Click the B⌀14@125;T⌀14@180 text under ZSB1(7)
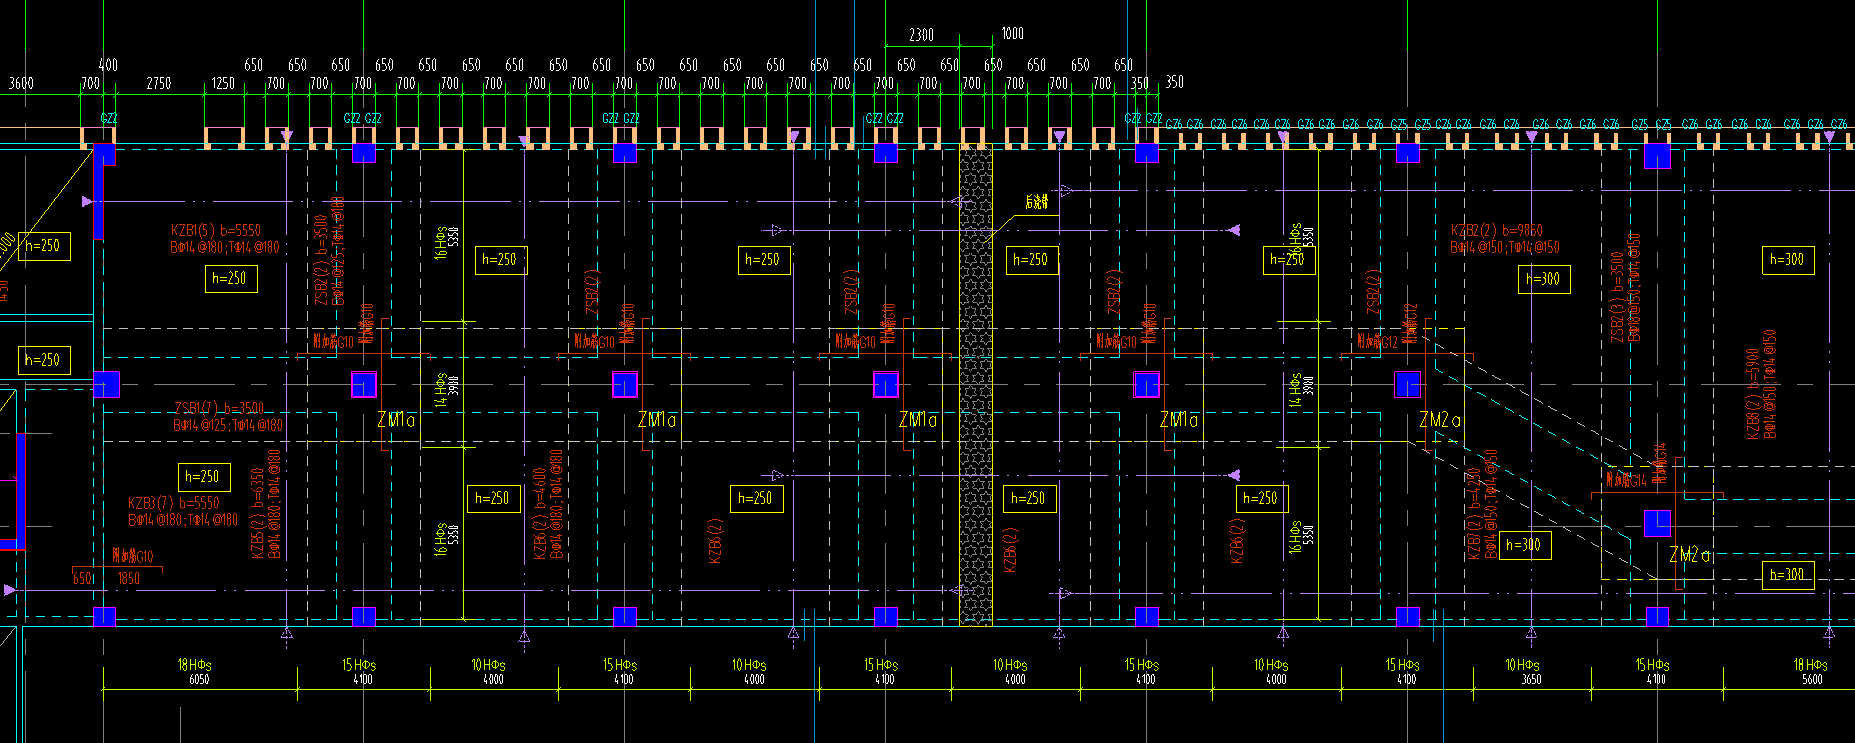 tap(227, 425)
